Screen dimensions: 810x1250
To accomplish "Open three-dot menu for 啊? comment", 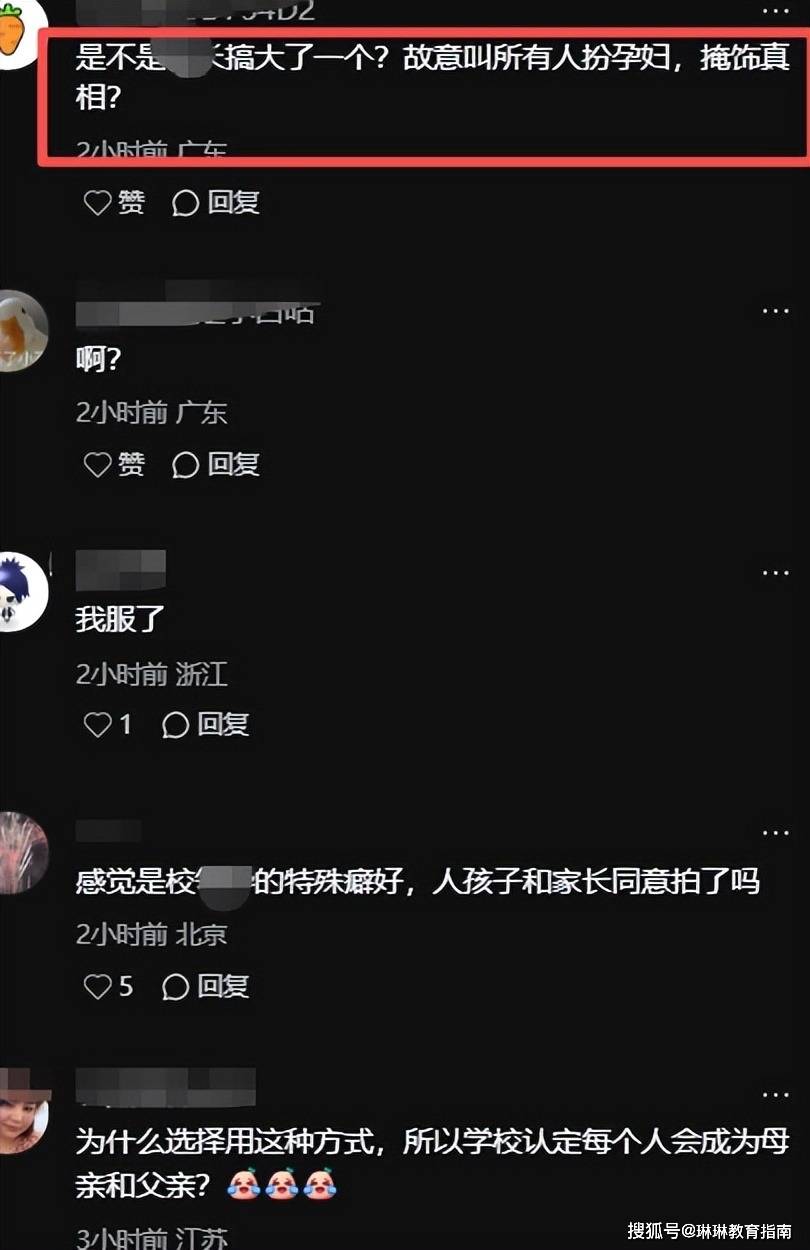I will click(x=776, y=312).
